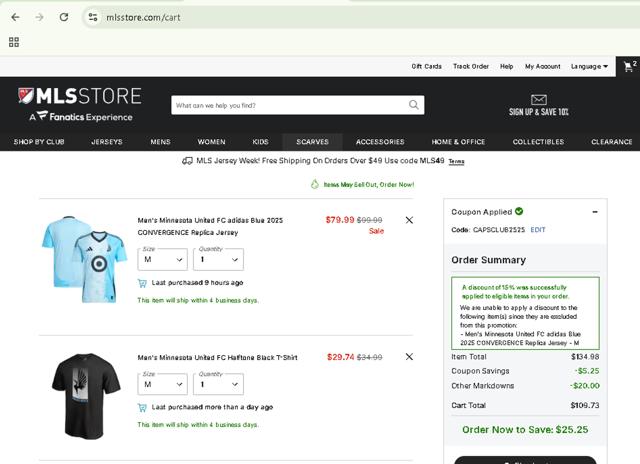This screenshot has width=640, height=464.
Task: Remove the Halftone Black T-Shirt from cart
Action: click(x=409, y=357)
